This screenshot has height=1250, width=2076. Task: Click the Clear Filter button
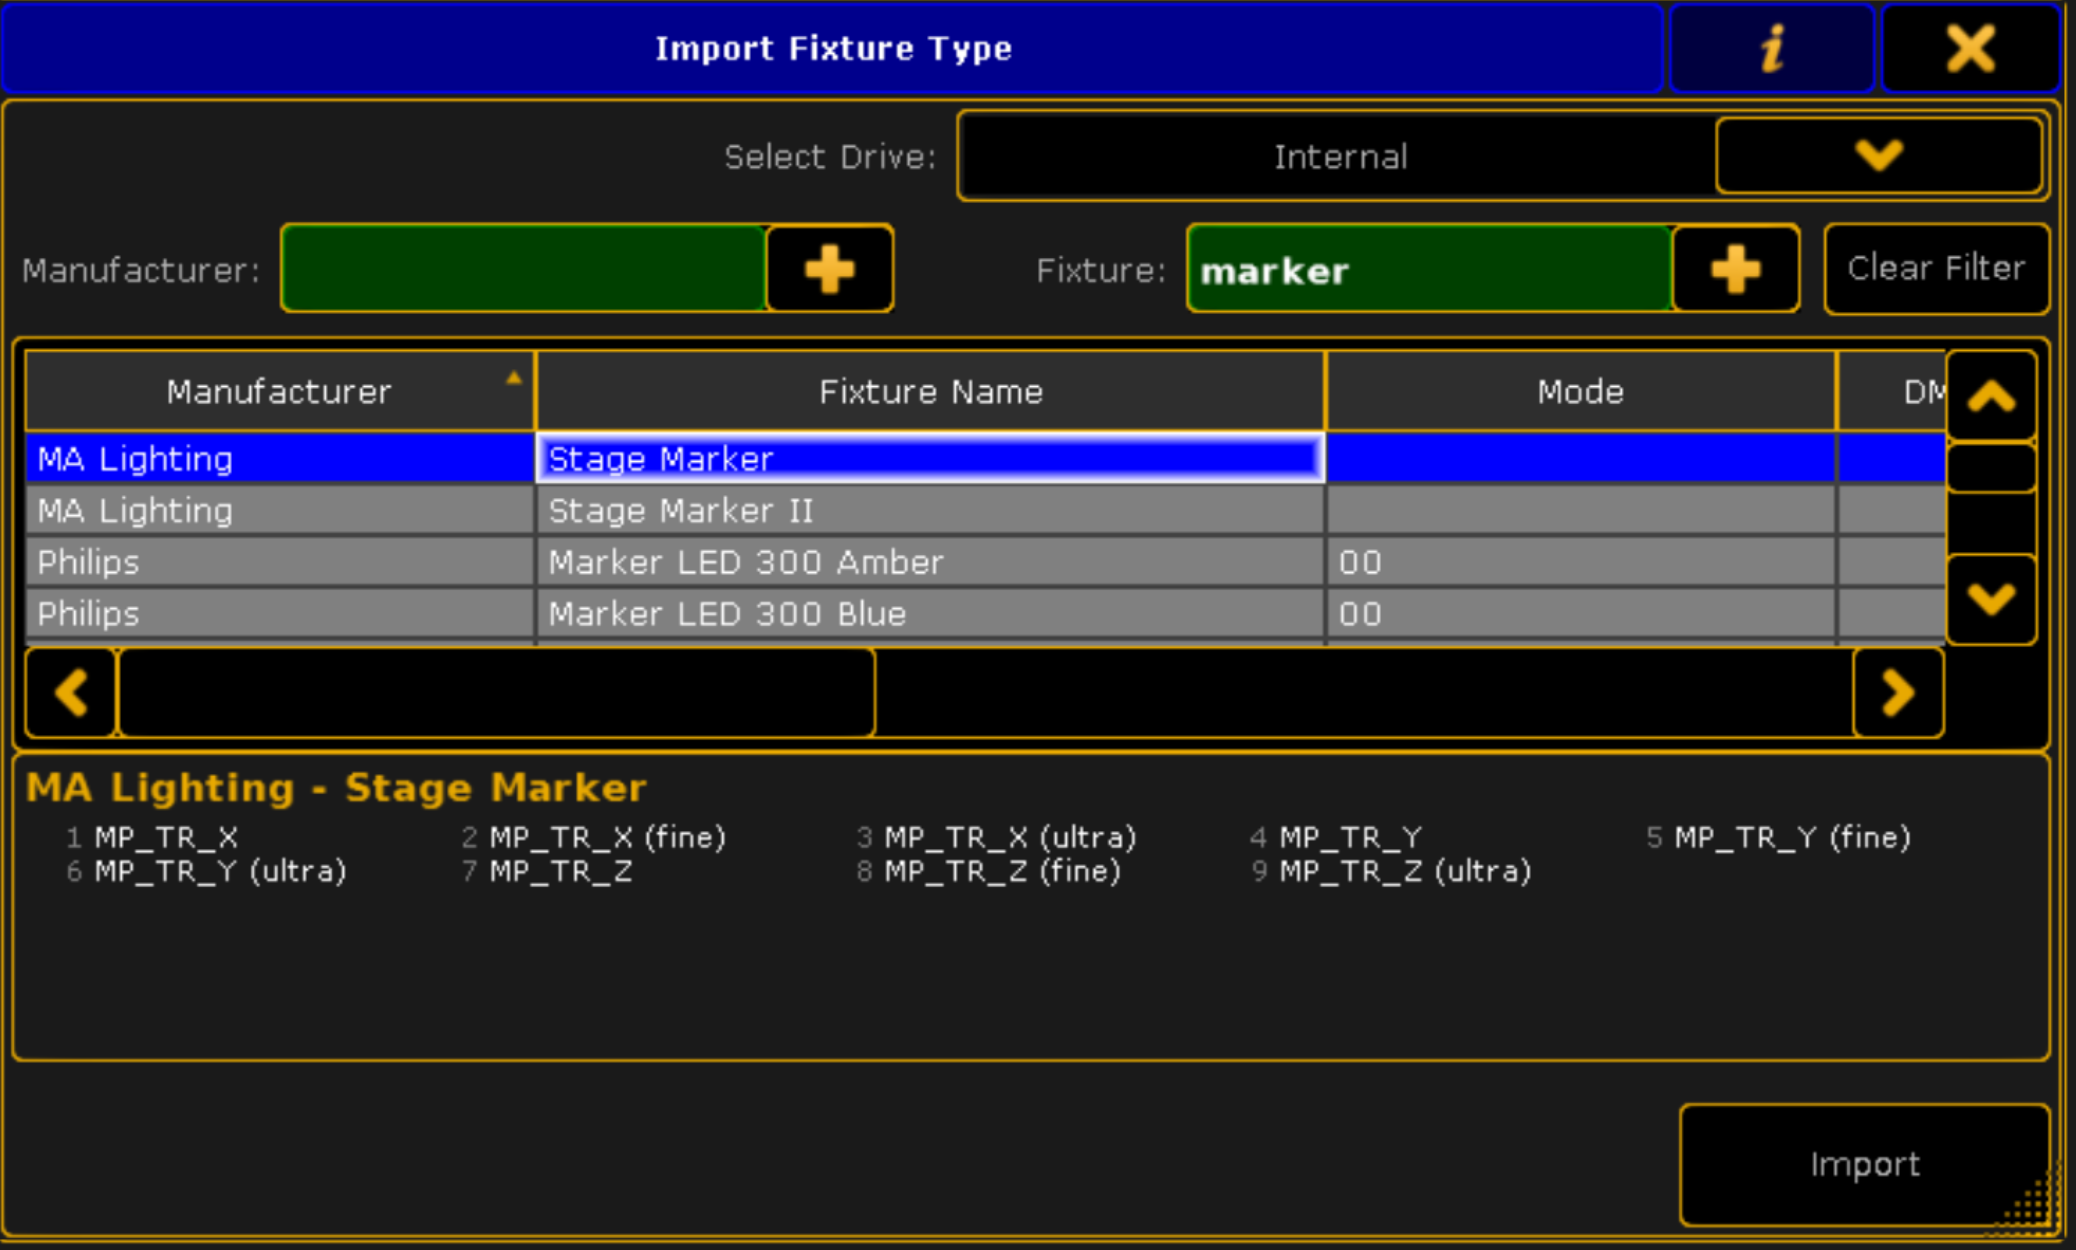click(x=1936, y=269)
